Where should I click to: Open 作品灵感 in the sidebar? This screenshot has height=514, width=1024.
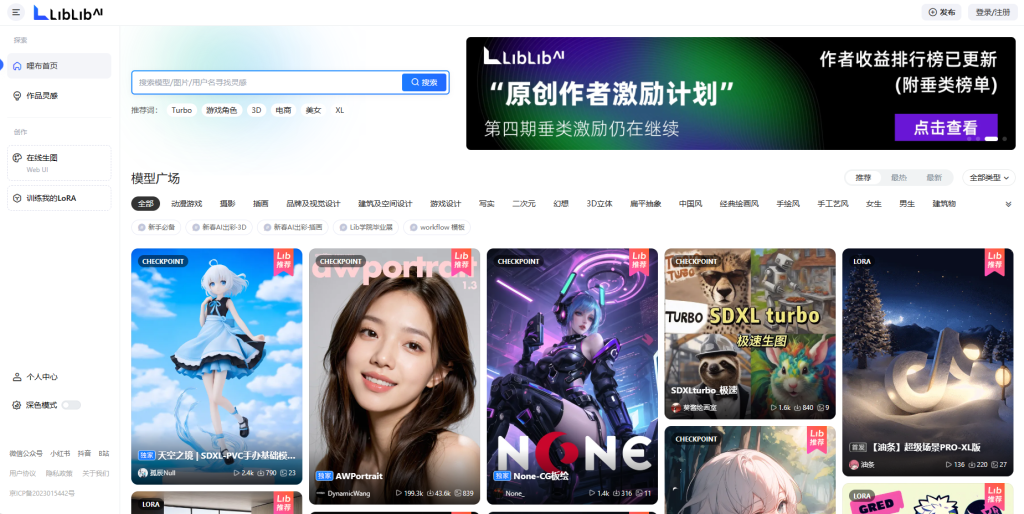59,95
